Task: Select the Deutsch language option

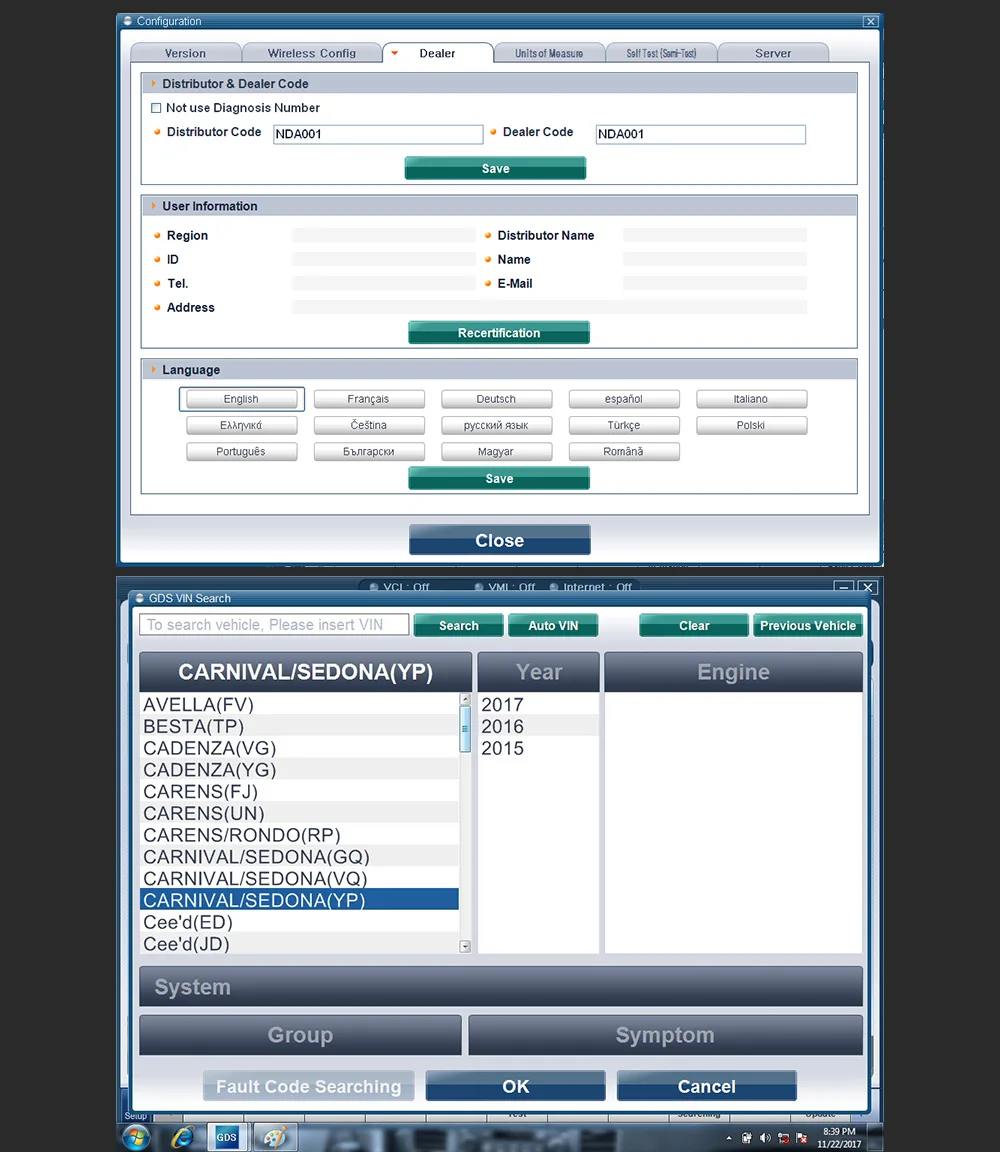Action: pyautogui.click(x=496, y=399)
